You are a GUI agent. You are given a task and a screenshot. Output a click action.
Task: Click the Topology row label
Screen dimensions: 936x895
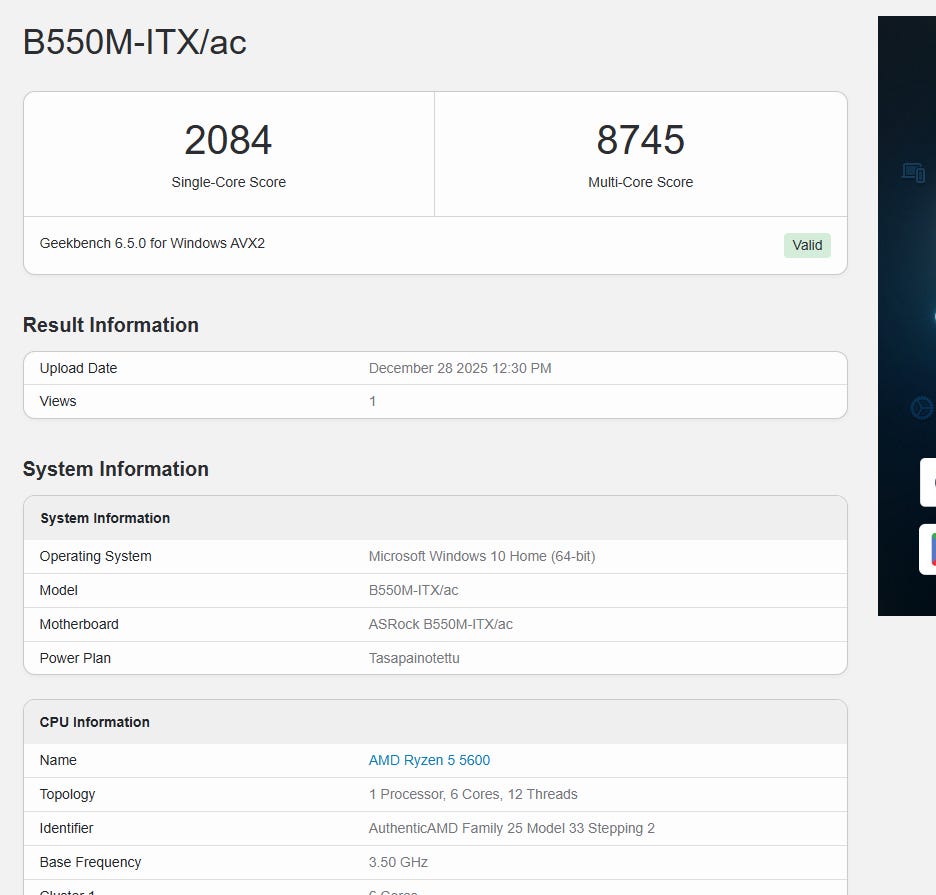67,794
